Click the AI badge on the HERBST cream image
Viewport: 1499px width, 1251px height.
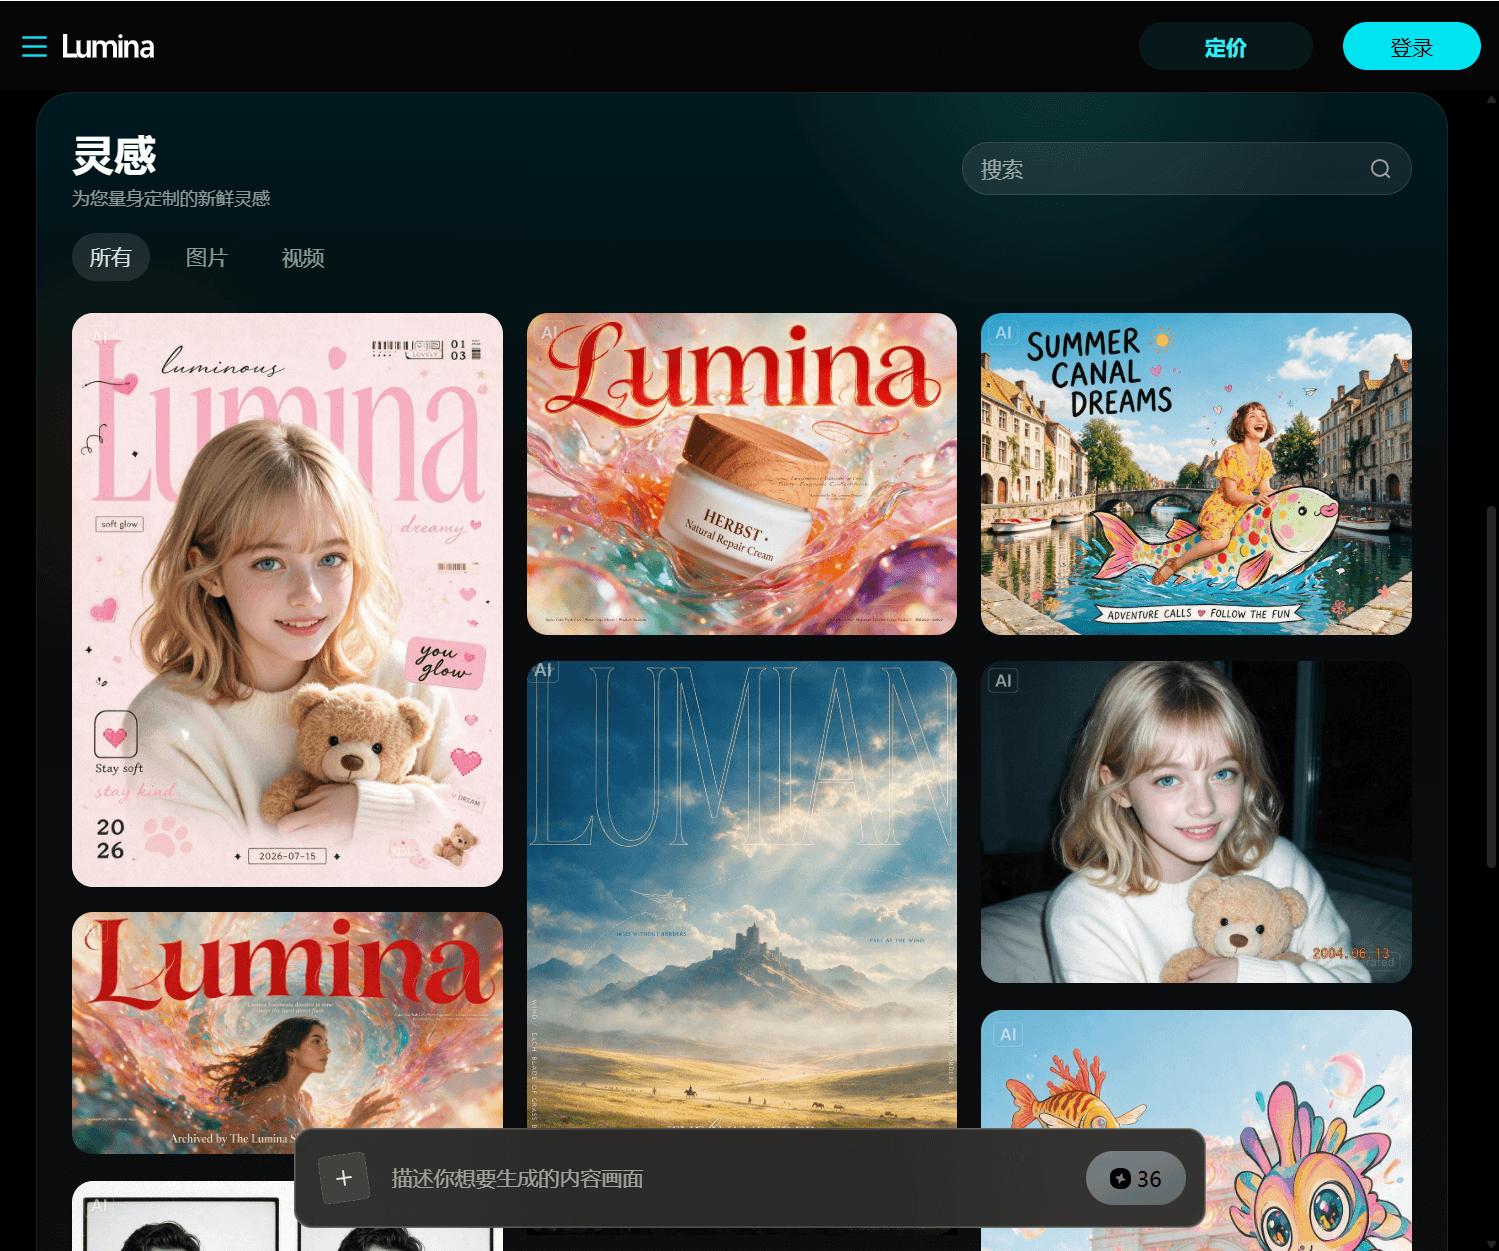[x=550, y=333]
